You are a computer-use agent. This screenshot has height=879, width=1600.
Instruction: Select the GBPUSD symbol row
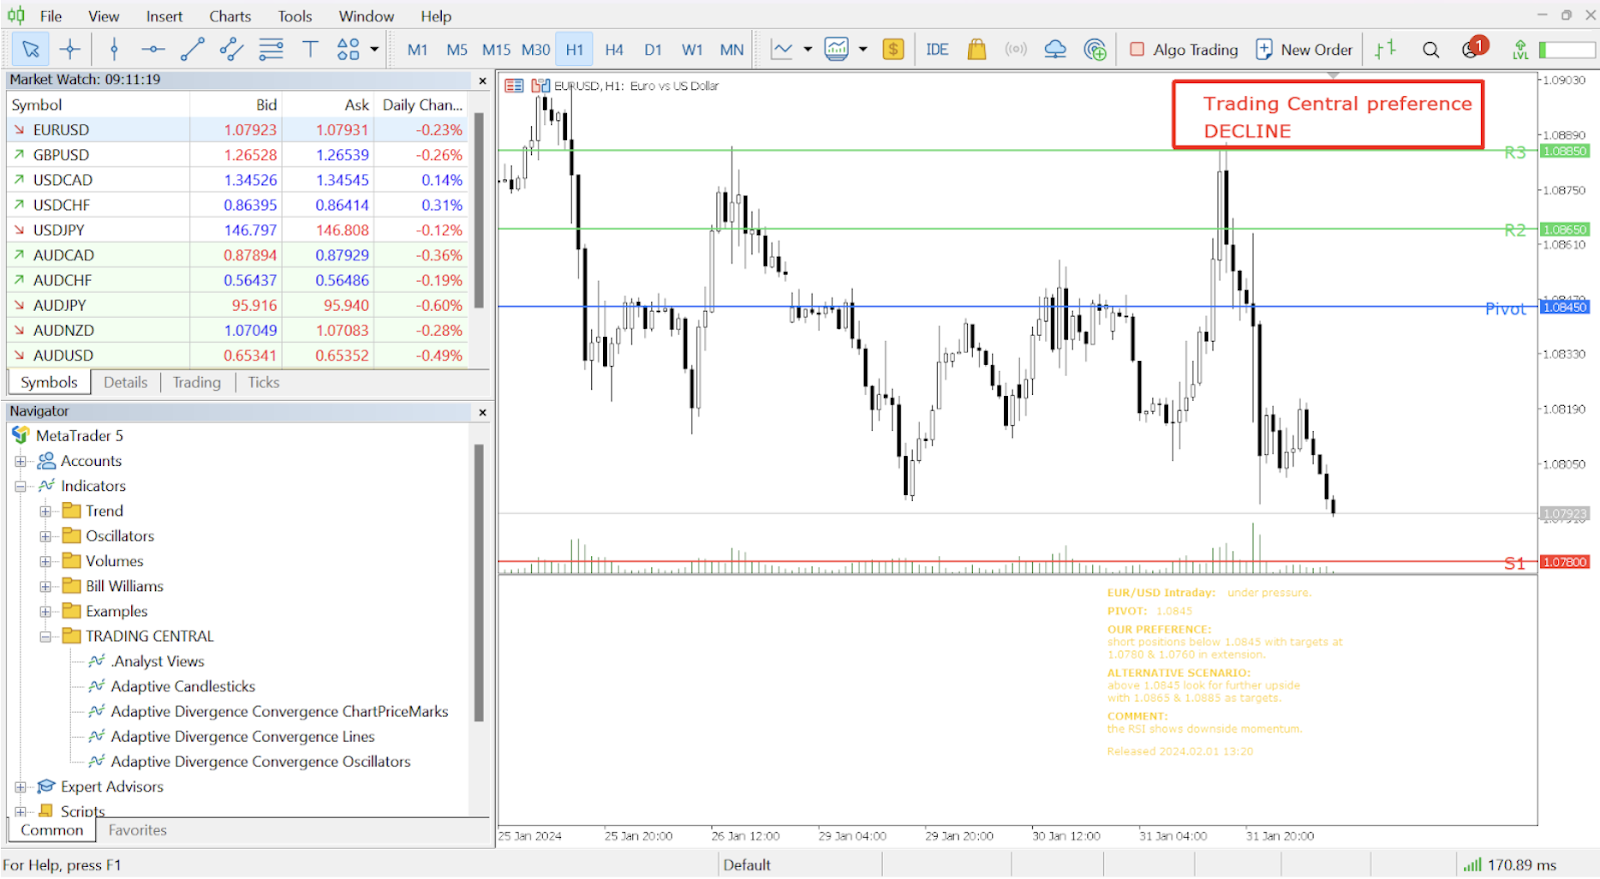pos(238,155)
